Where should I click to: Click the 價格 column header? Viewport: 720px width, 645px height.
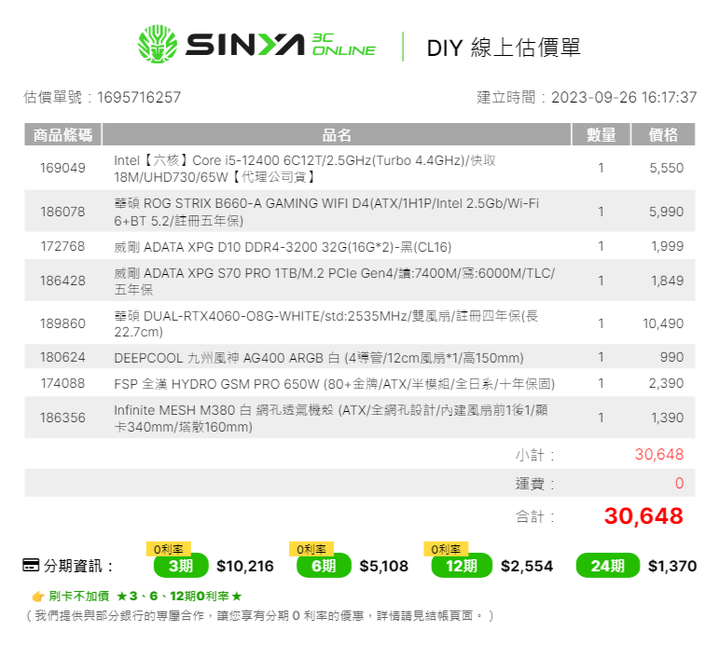663,135
